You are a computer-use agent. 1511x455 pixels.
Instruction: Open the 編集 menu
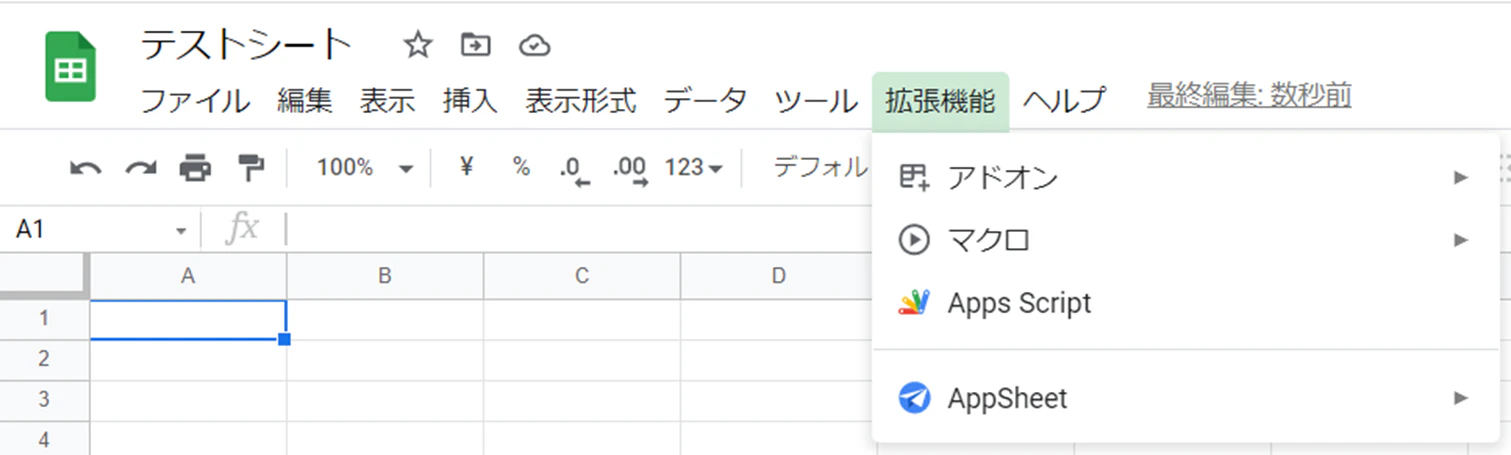[x=305, y=101]
